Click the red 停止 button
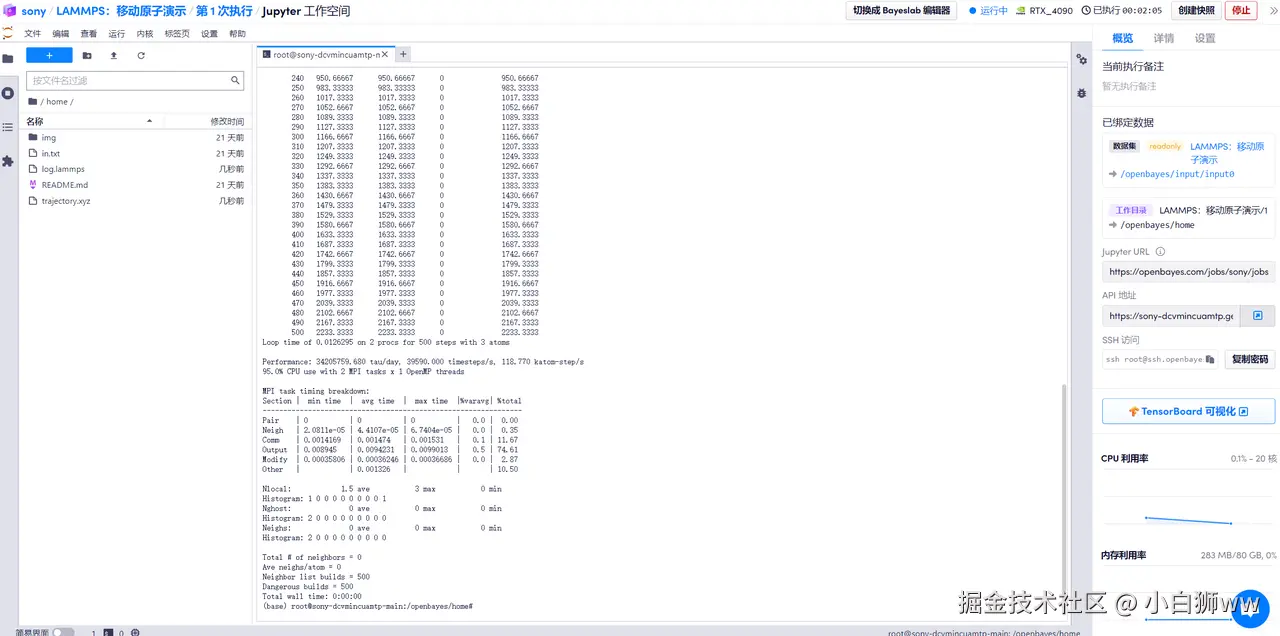Screen dimensions: 1280x636 pyautogui.click(x=1241, y=10)
